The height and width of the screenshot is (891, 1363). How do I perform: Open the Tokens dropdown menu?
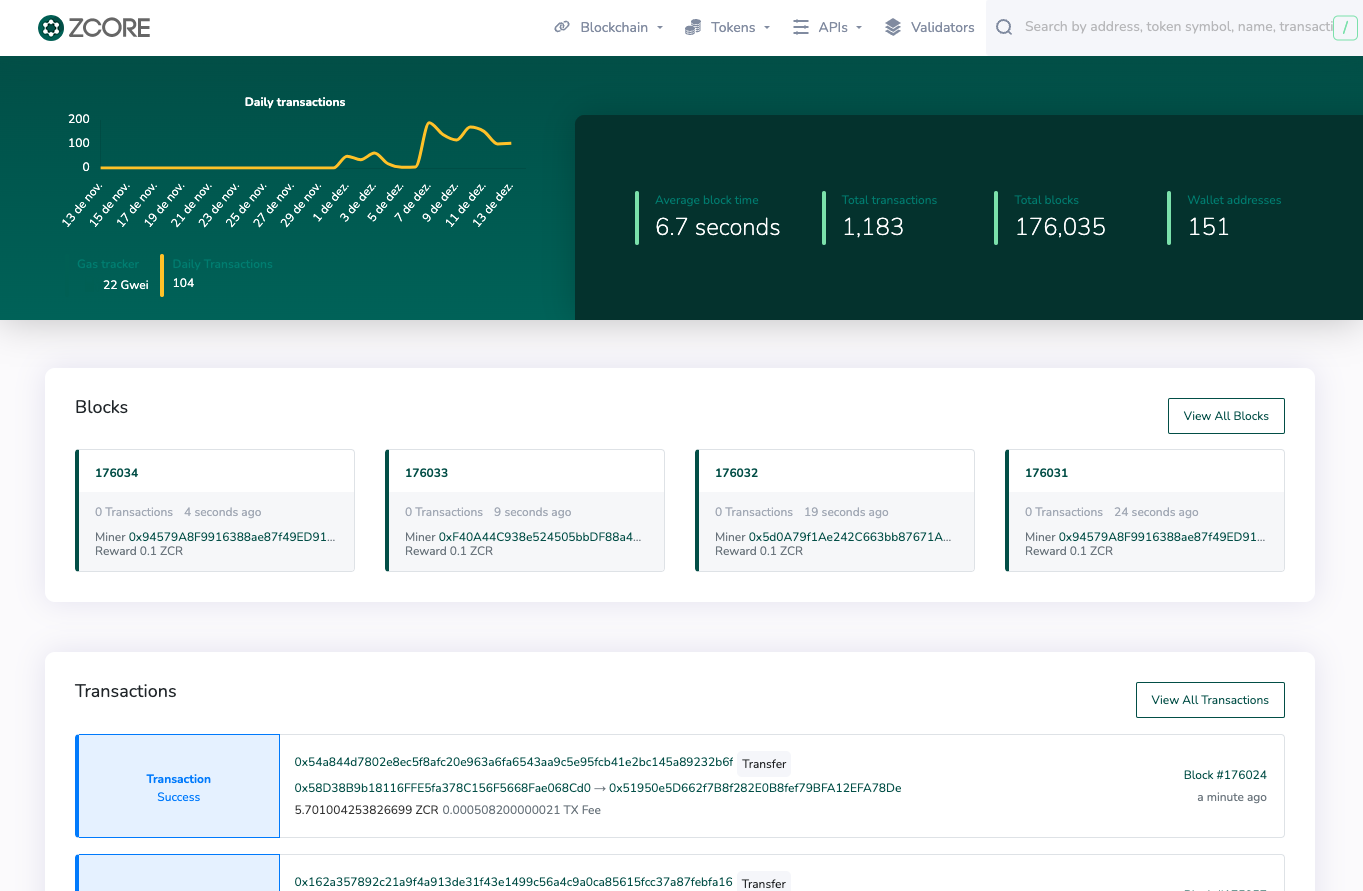pyautogui.click(x=739, y=28)
